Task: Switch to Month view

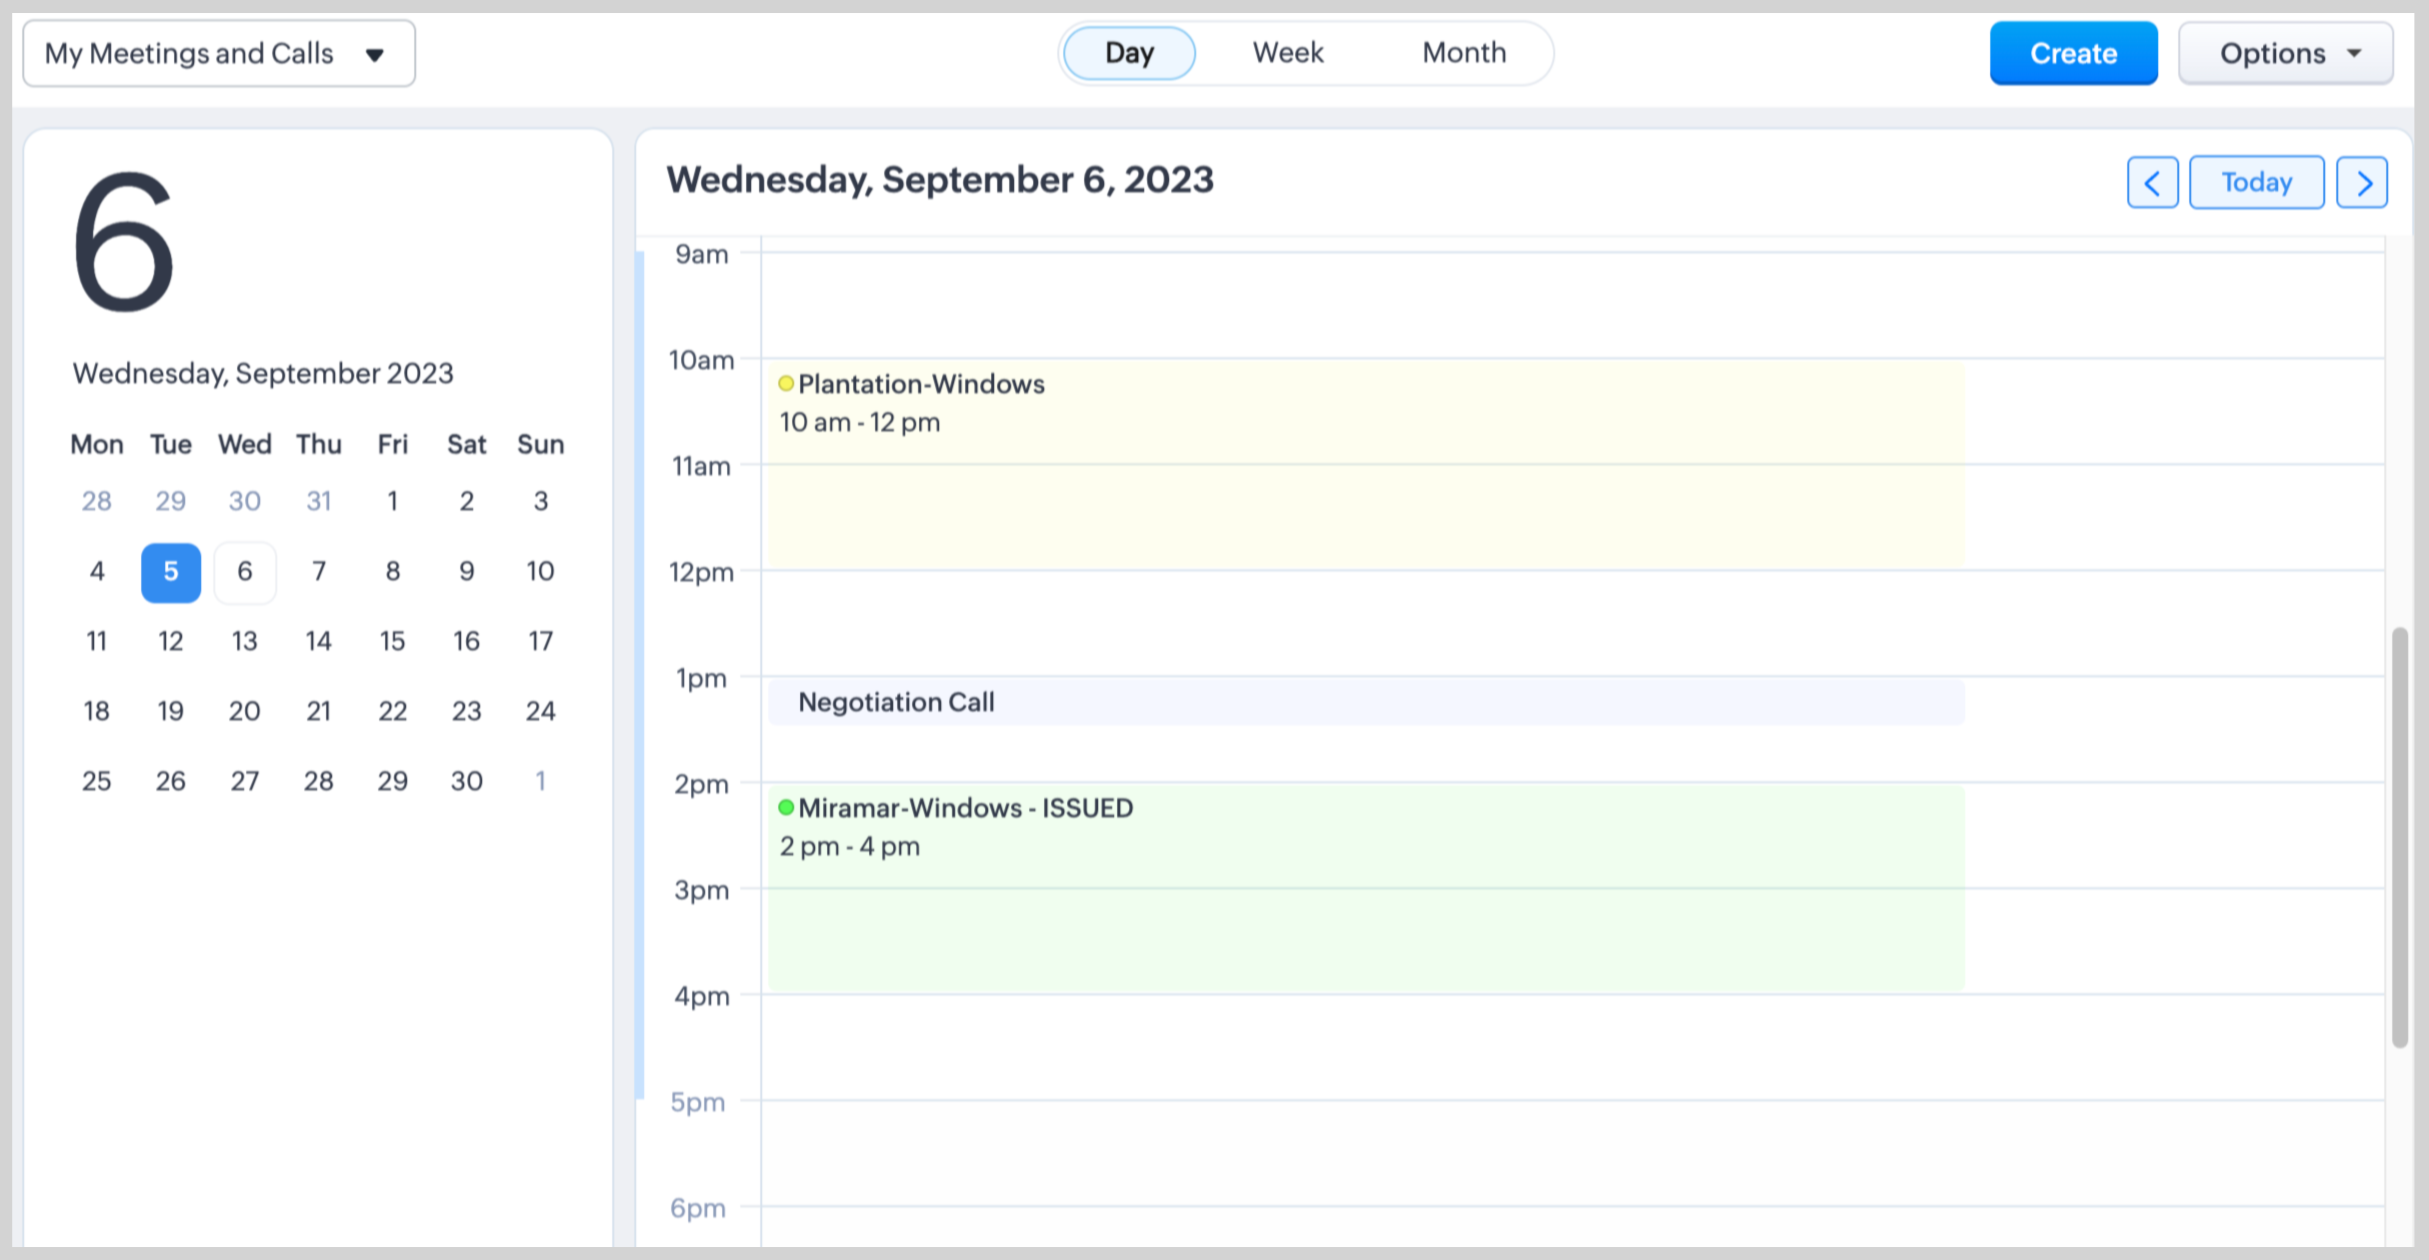Action: 1463,53
